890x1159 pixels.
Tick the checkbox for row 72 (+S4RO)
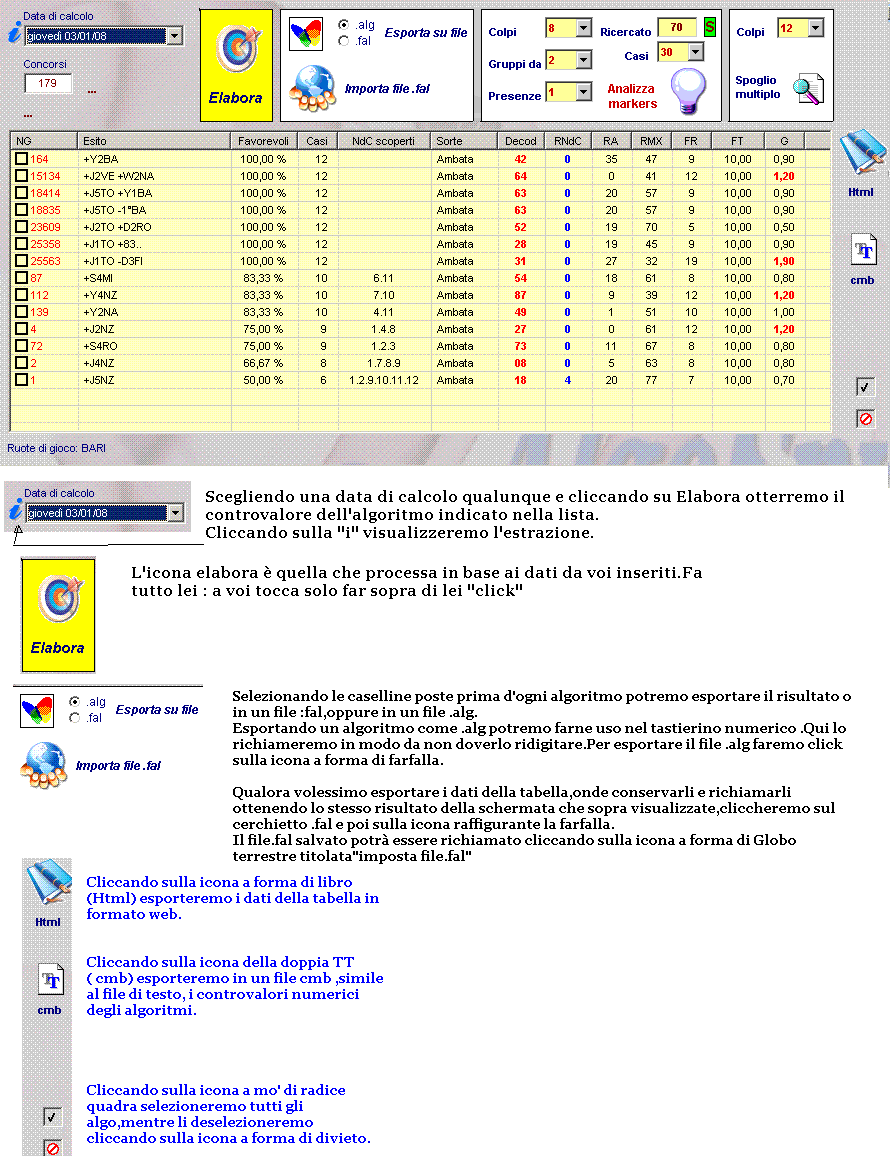21,345
